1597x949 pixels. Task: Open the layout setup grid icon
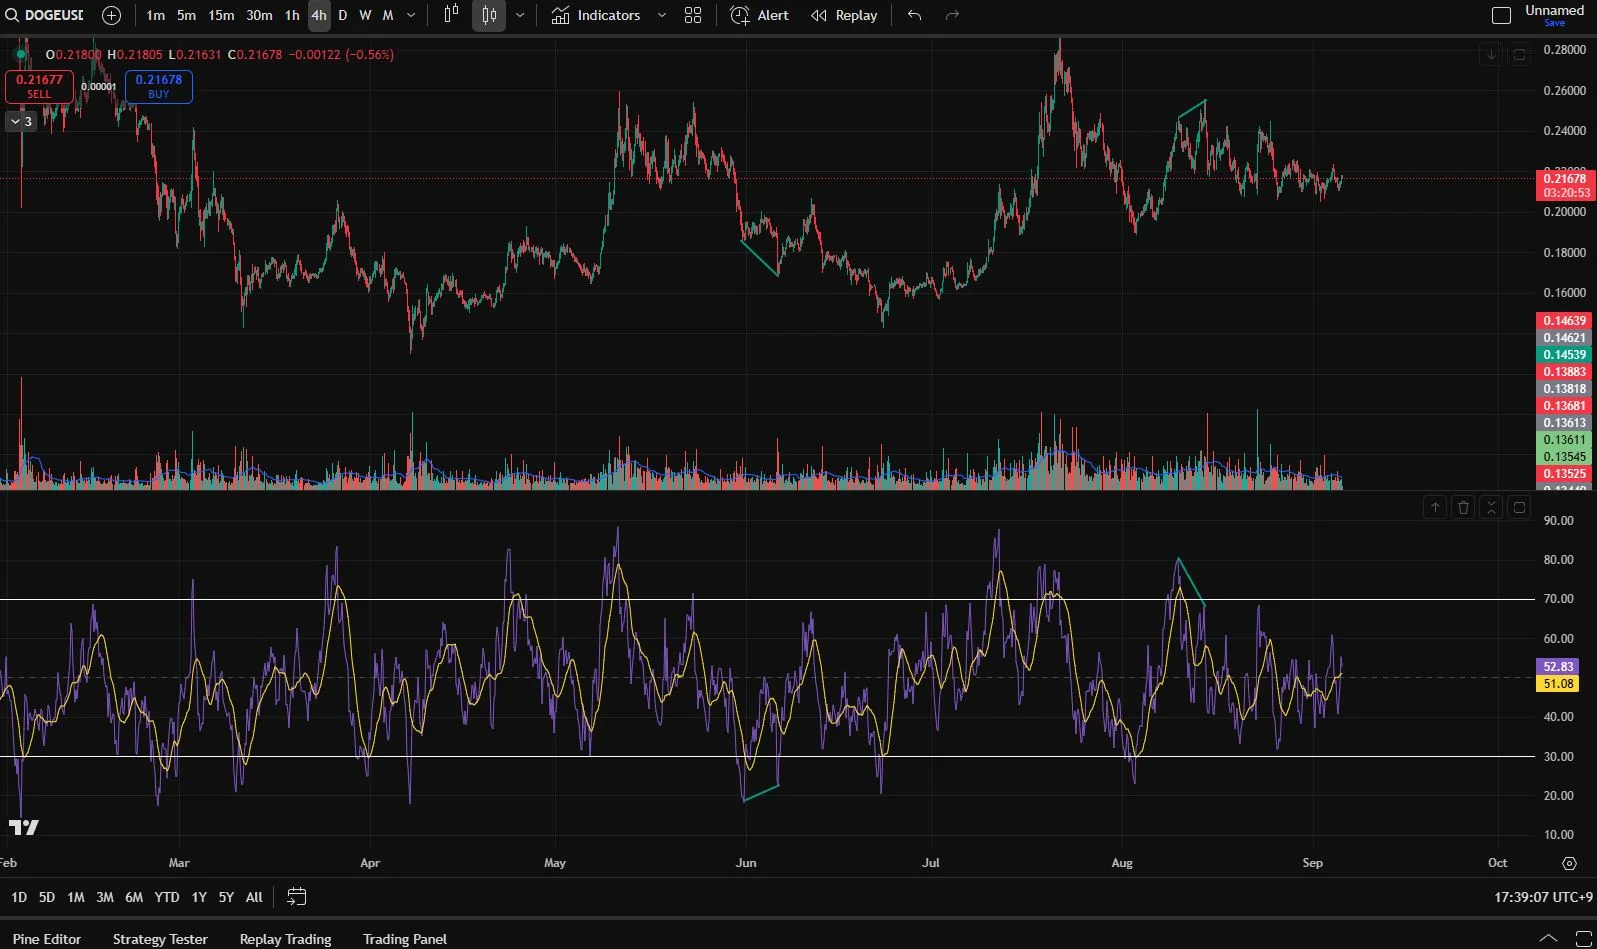693,15
